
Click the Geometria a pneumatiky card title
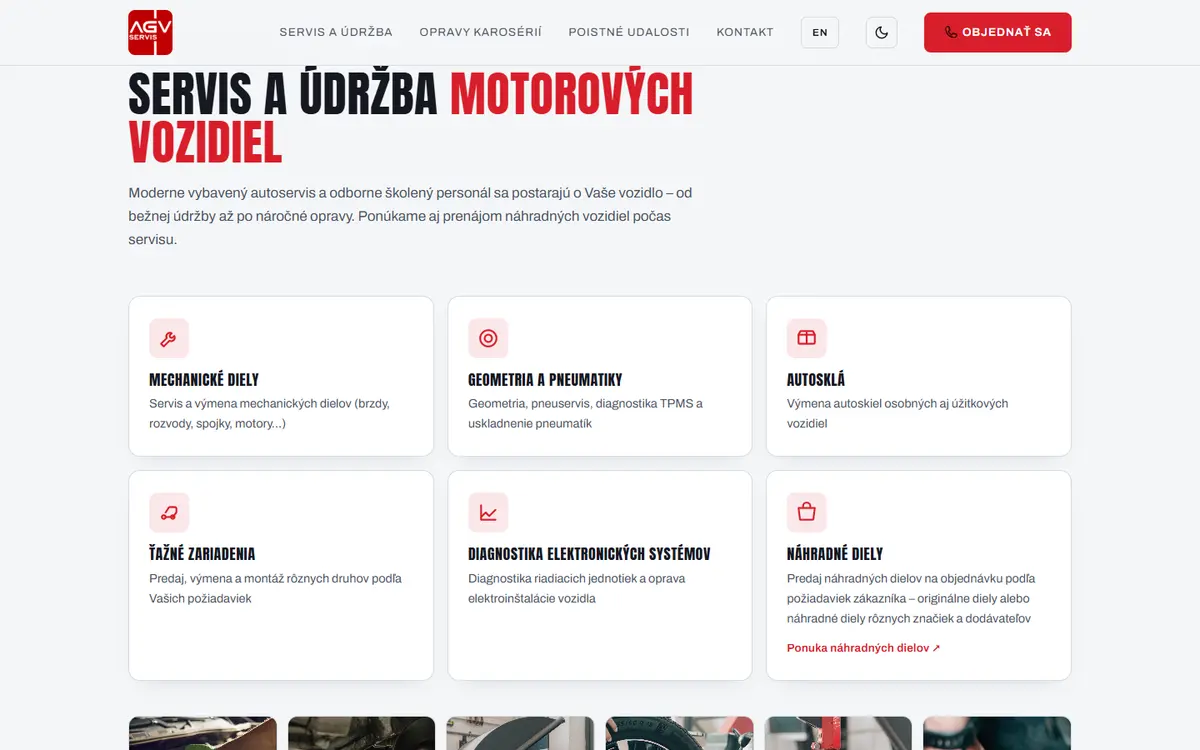click(x=545, y=380)
